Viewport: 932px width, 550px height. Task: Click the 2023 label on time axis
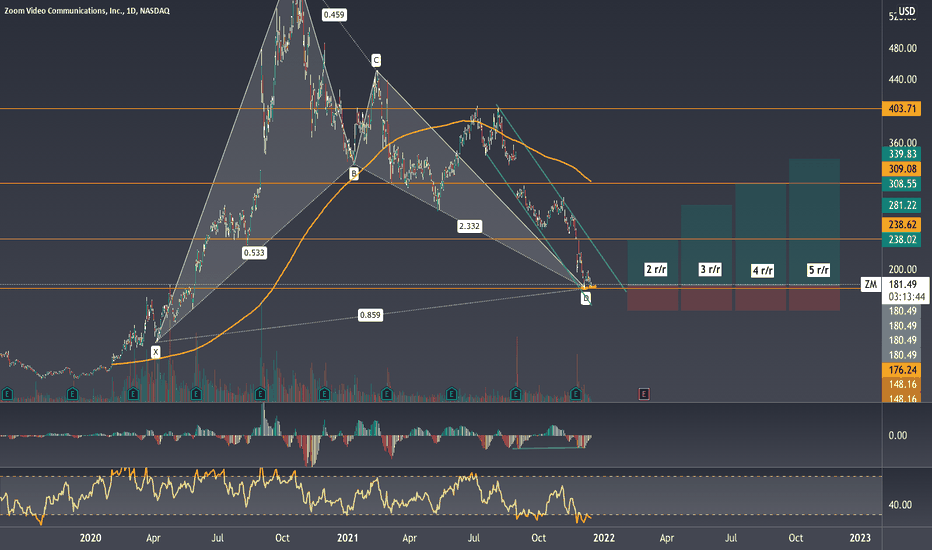860,538
